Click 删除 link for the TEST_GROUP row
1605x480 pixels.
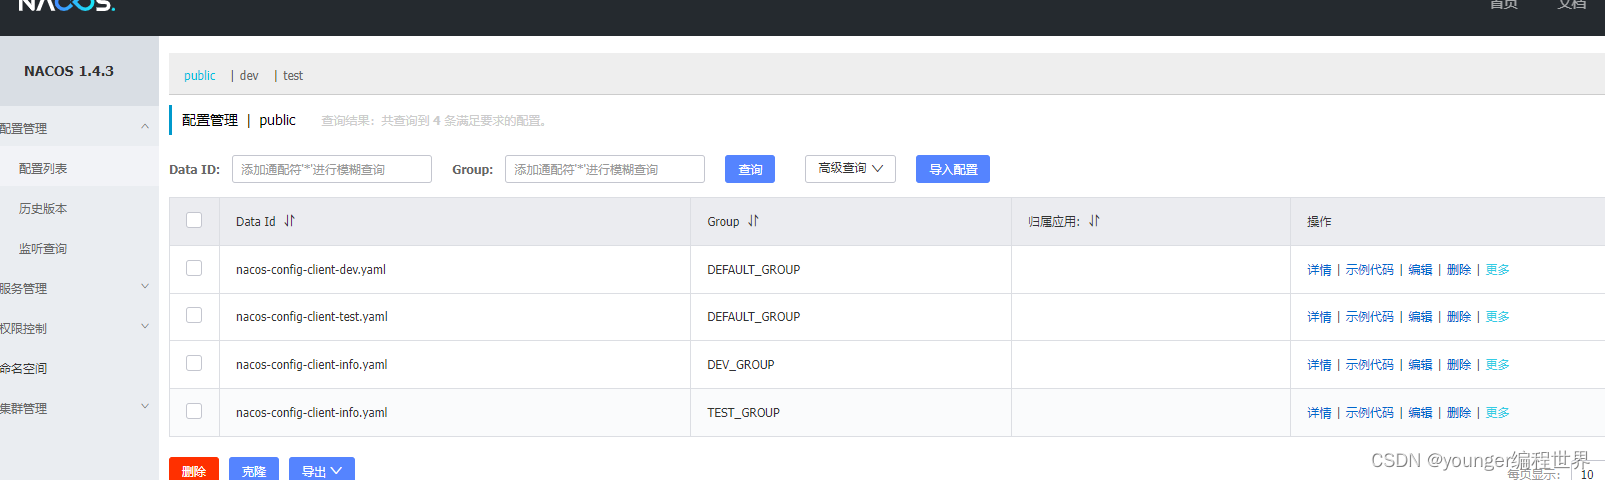1459,413
